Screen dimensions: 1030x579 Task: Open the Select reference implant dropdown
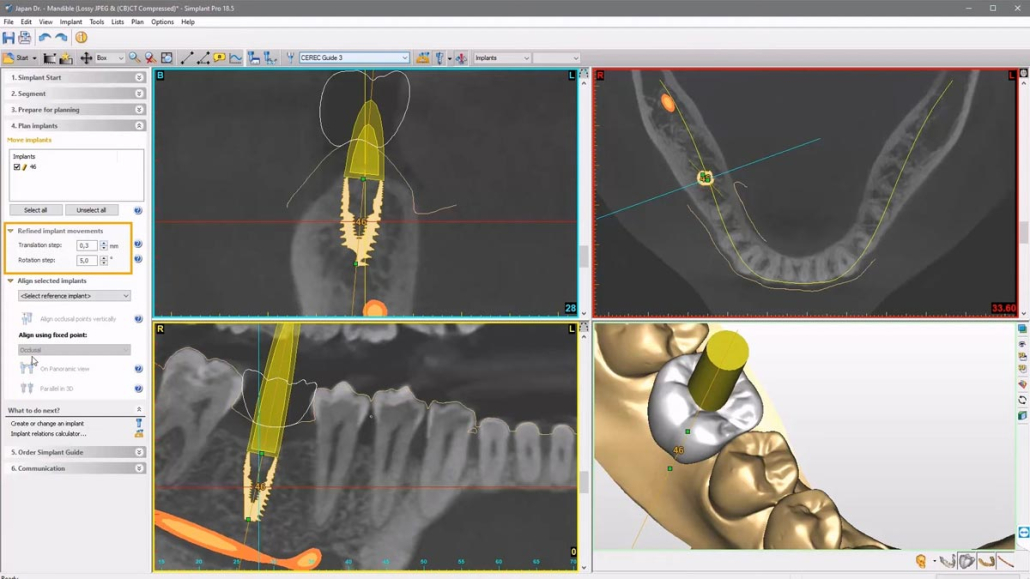[74, 296]
